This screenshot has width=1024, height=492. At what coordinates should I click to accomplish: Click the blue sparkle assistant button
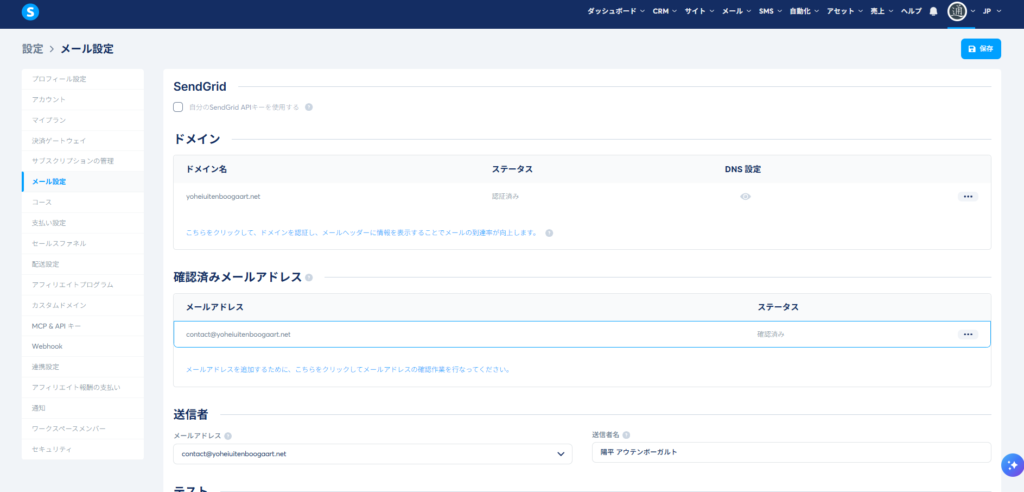click(x=1011, y=464)
